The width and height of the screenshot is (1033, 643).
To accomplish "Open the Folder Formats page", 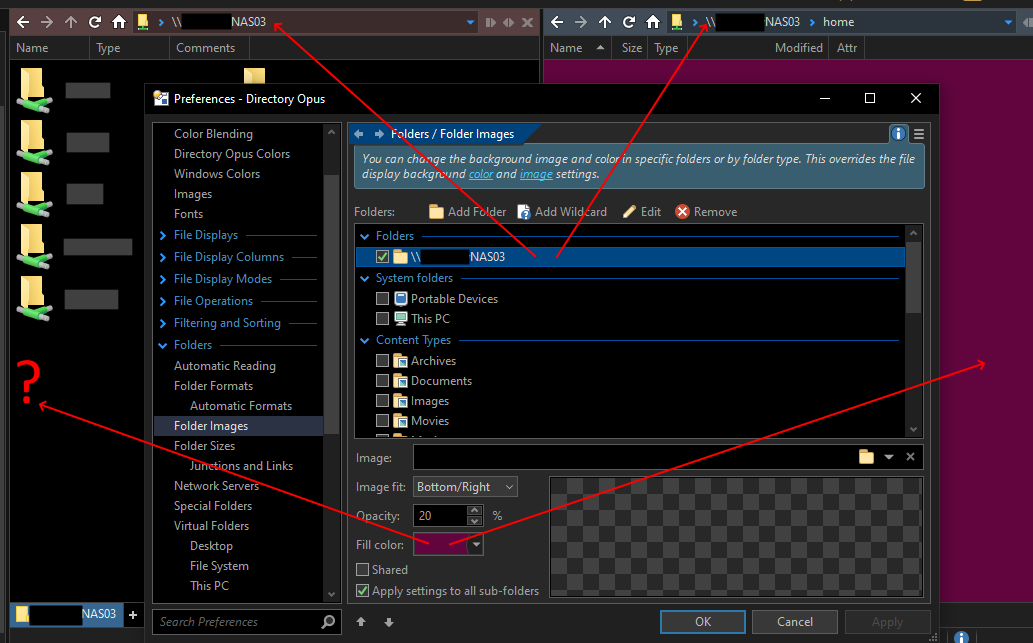I will (213, 385).
